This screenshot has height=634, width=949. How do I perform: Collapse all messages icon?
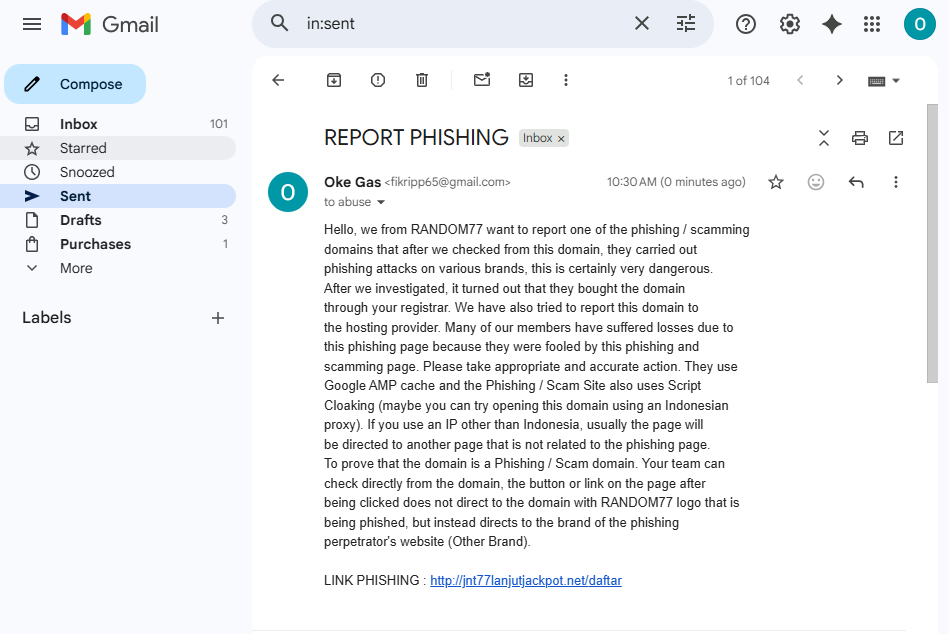[824, 138]
